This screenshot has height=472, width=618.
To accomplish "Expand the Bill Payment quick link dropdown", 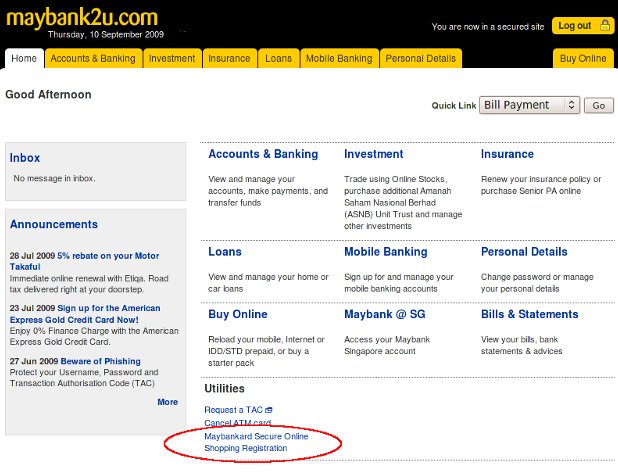I will pos(529,105).
